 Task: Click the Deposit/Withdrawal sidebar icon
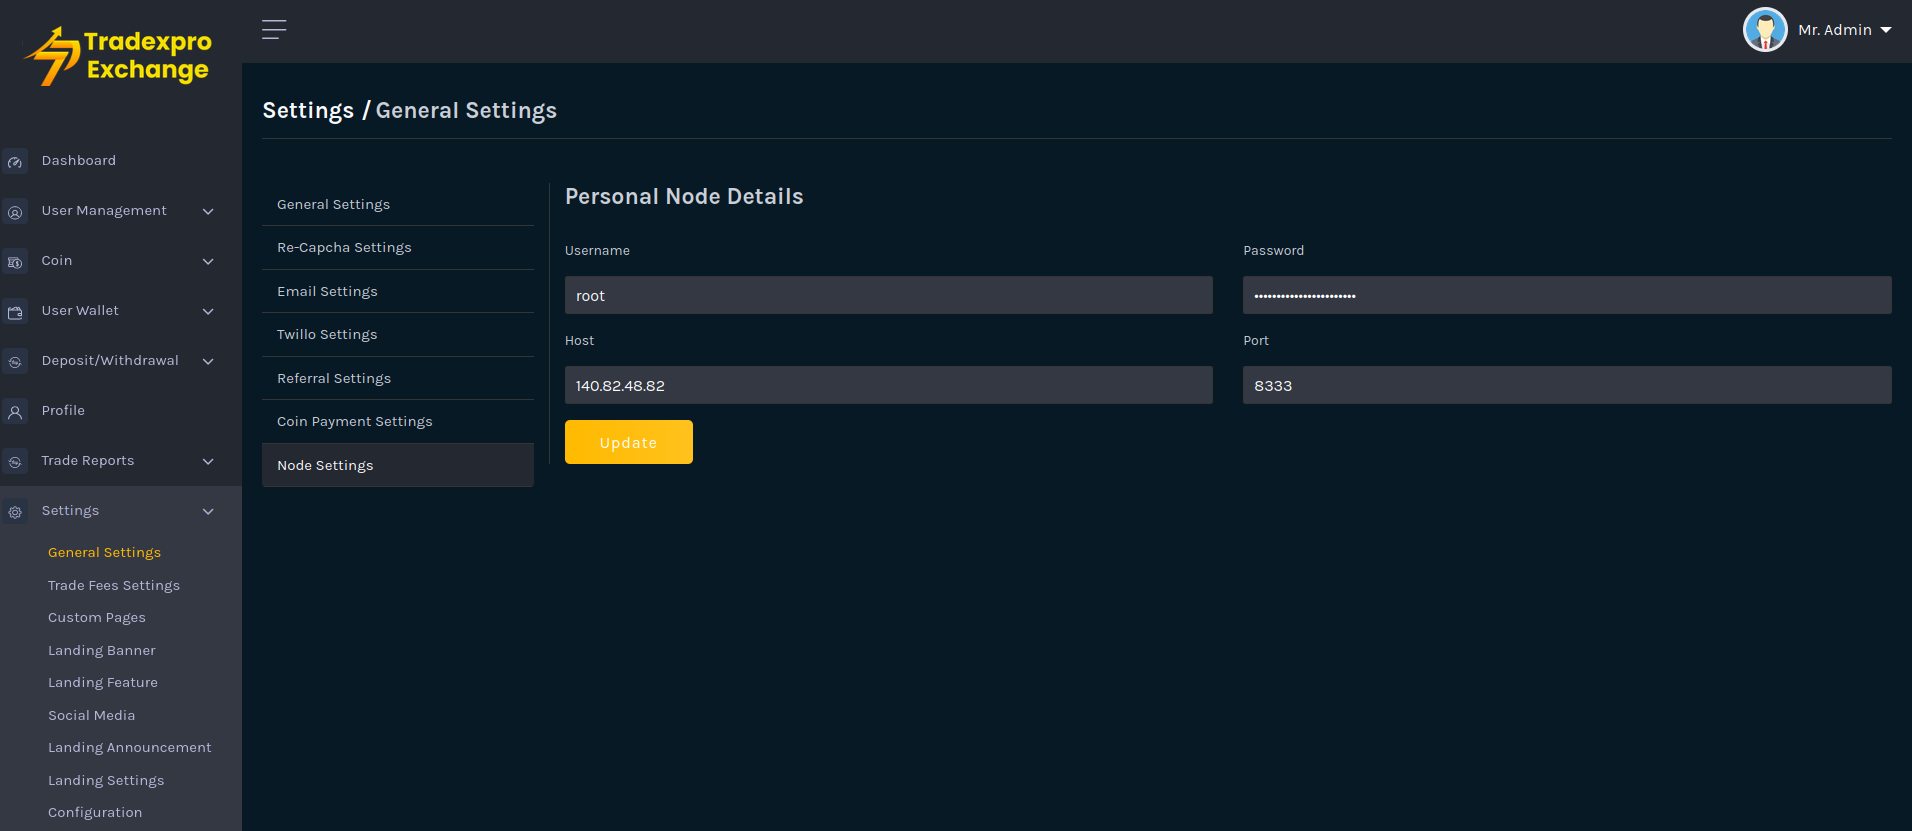tap(15, 362)
